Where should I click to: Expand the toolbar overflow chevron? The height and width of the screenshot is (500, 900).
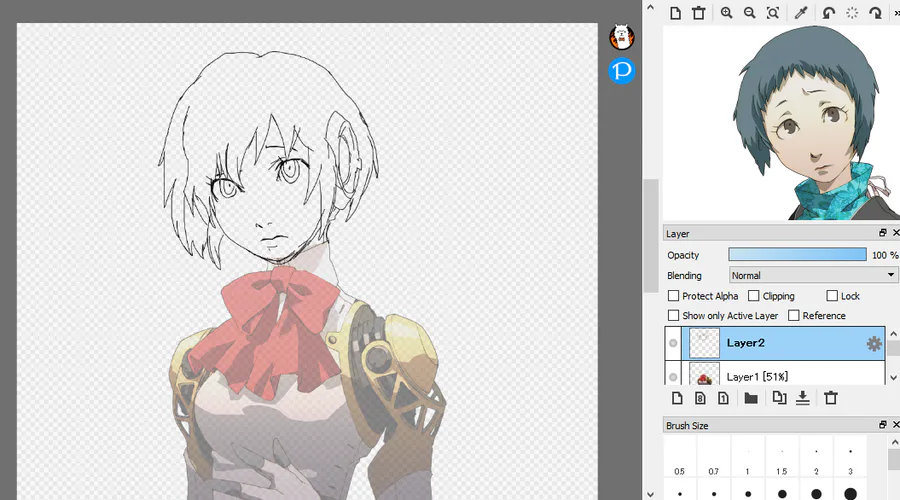point(897,13)
